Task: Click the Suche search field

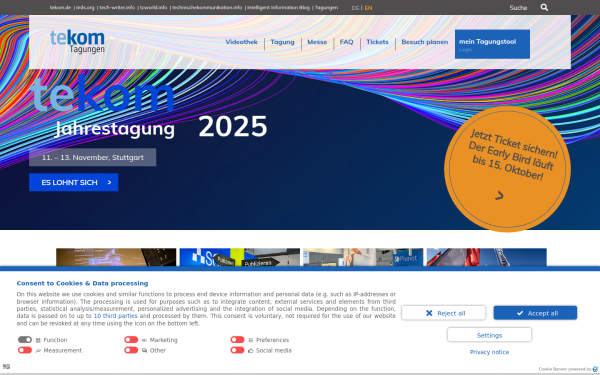Action: [x=518, y=8]
